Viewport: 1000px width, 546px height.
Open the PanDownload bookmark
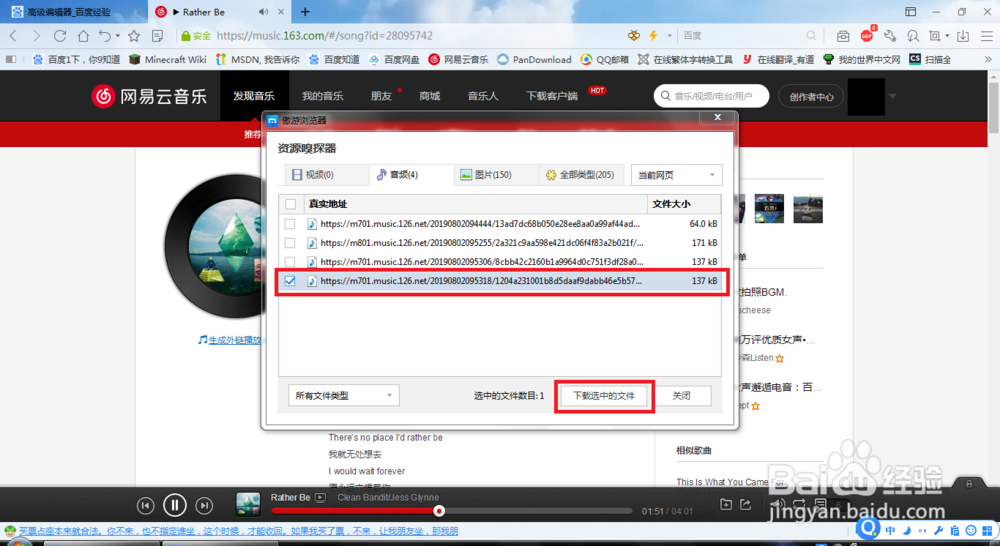point(534,59)
